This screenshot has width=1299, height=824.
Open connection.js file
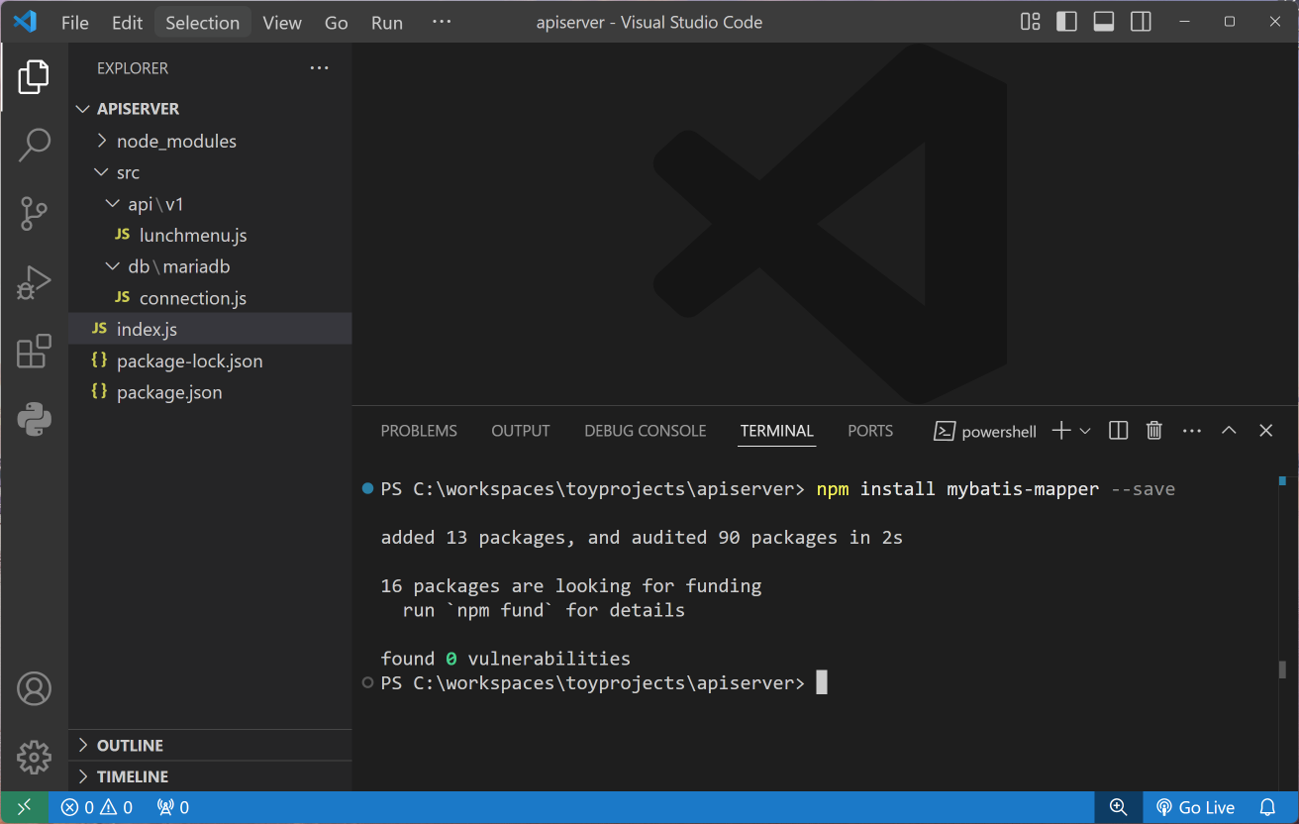tap(210, 298)
